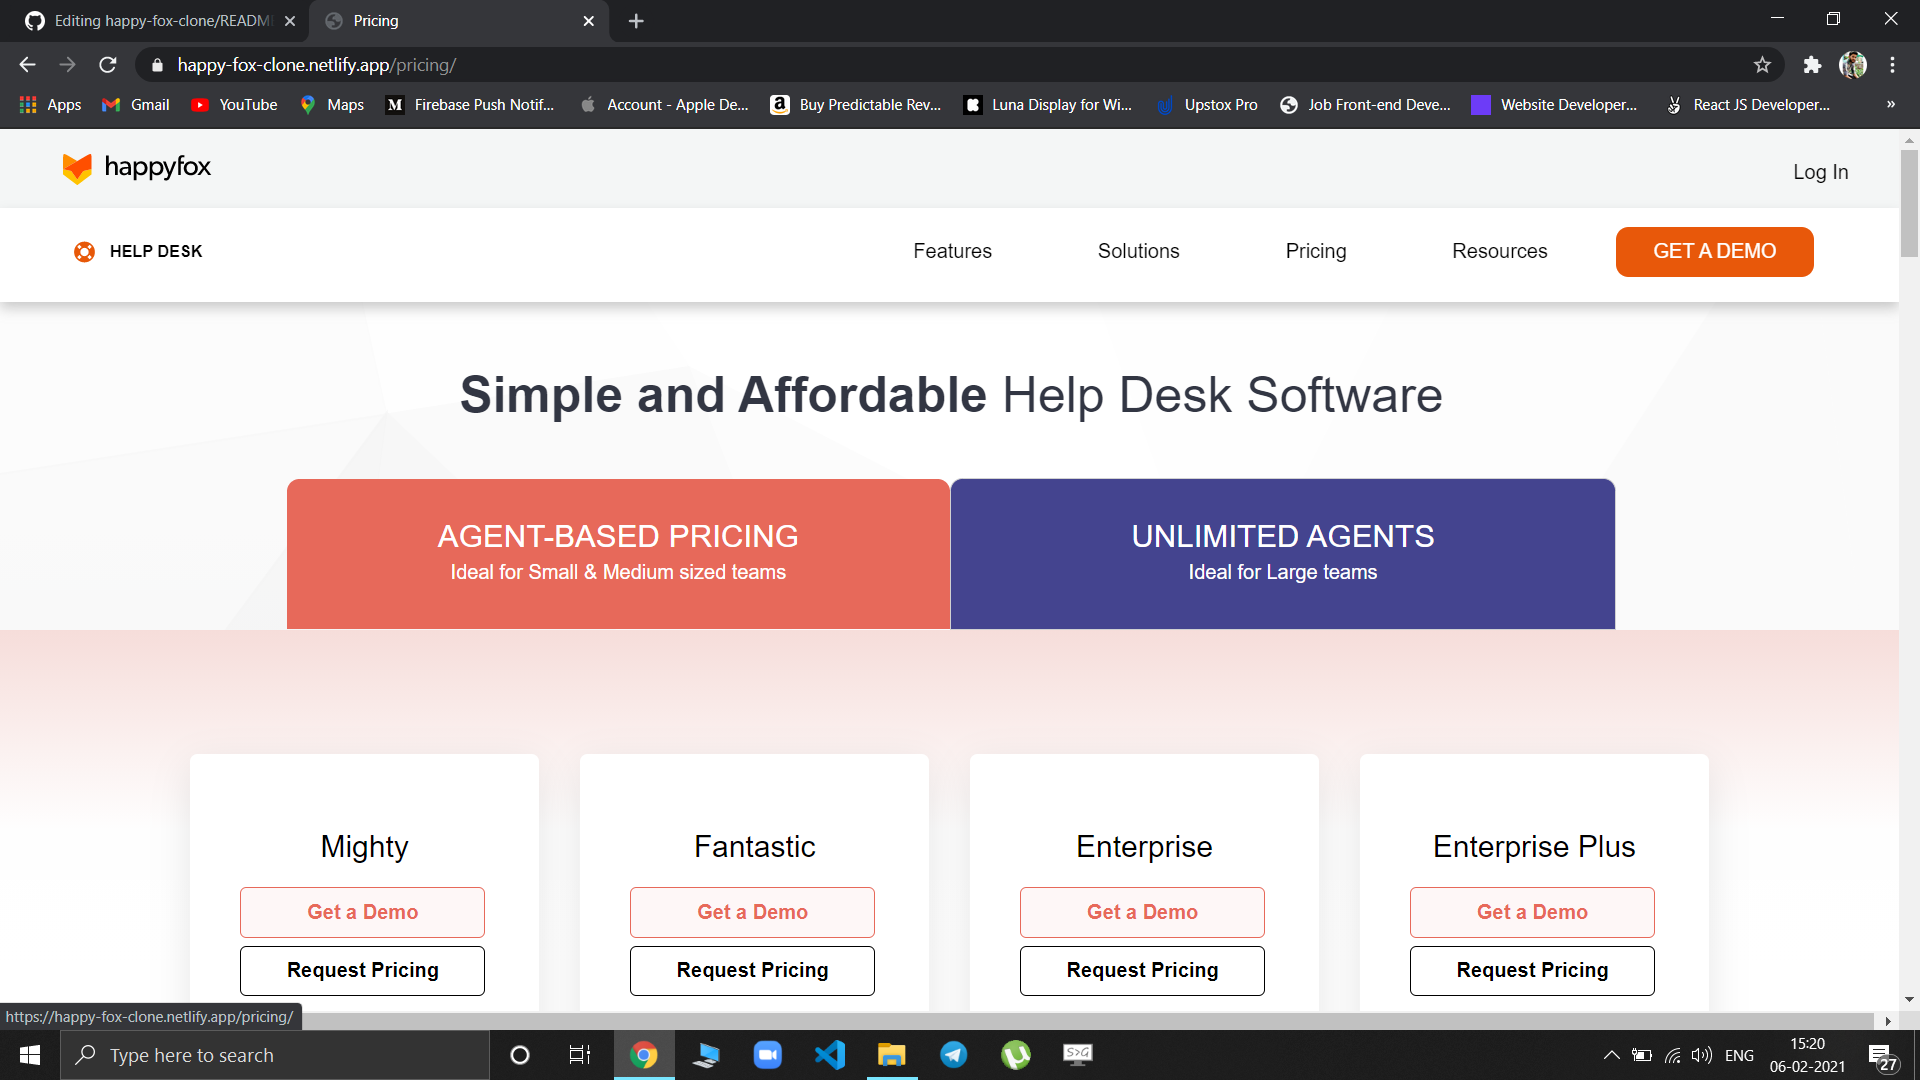Image resolution: width=1920 pixels, height=1080 pixels.
Task: Click Request Pricing under Enterprise Plus
Action: 1532,971
